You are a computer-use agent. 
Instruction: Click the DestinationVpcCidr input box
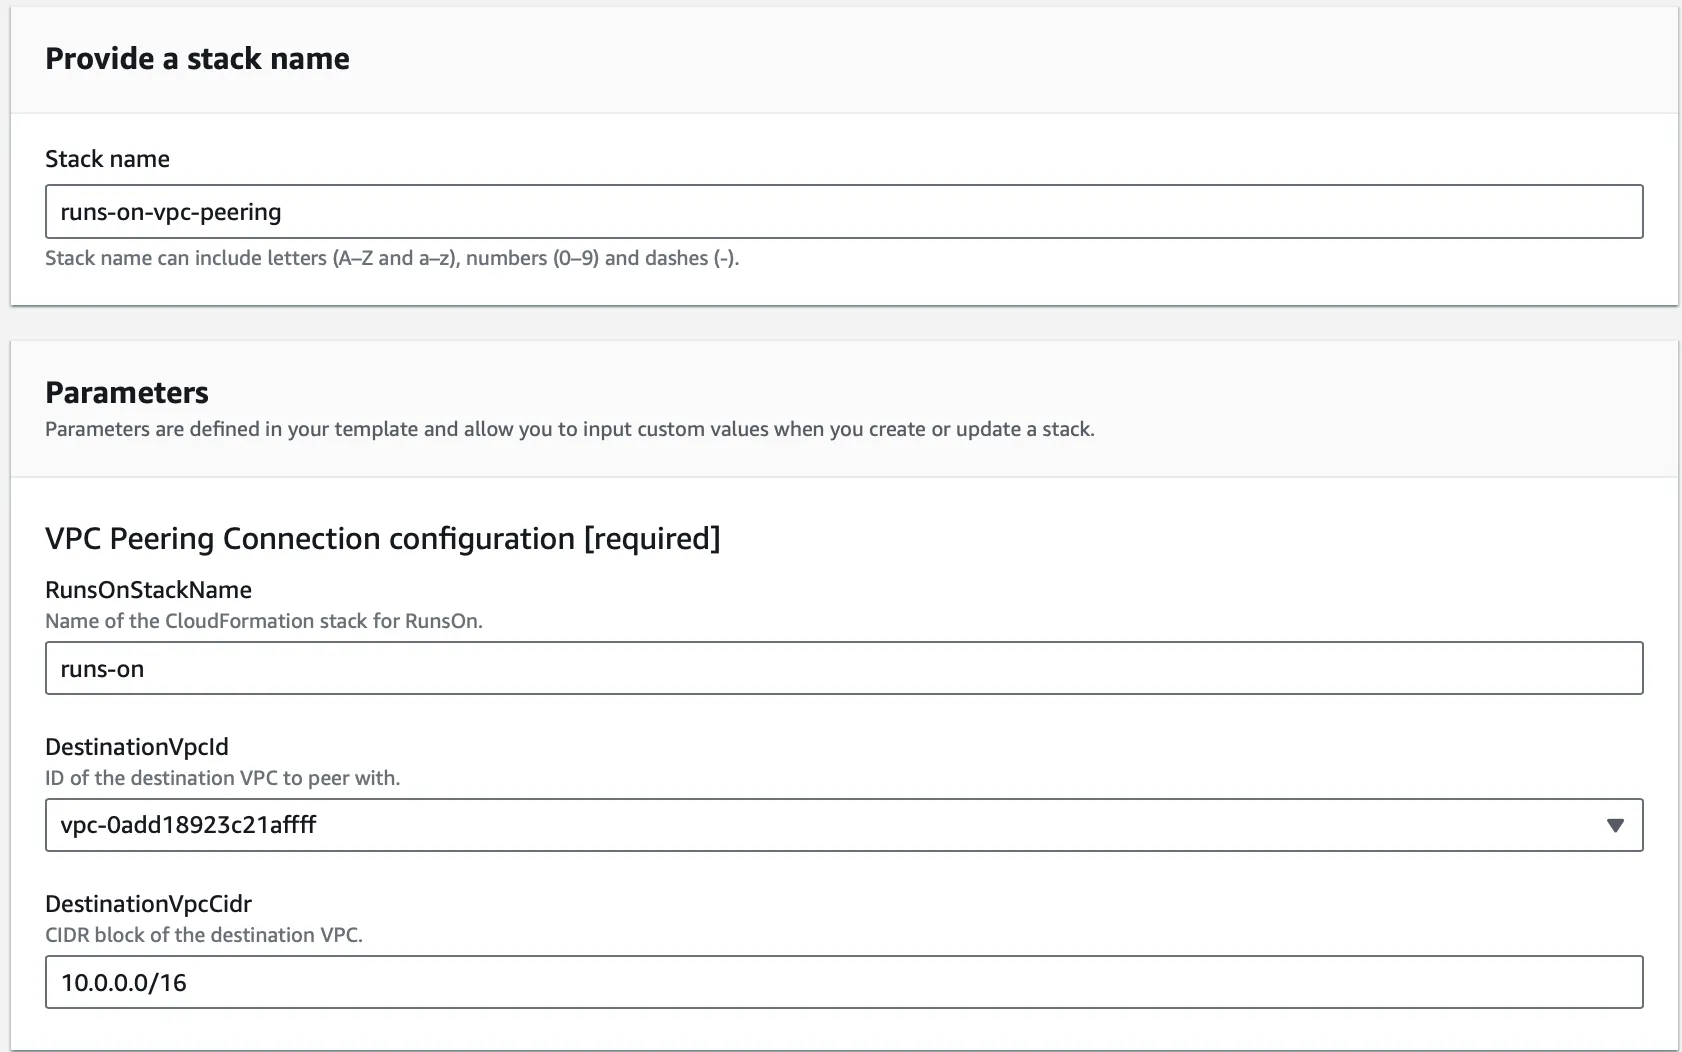[x=700, y=982]
